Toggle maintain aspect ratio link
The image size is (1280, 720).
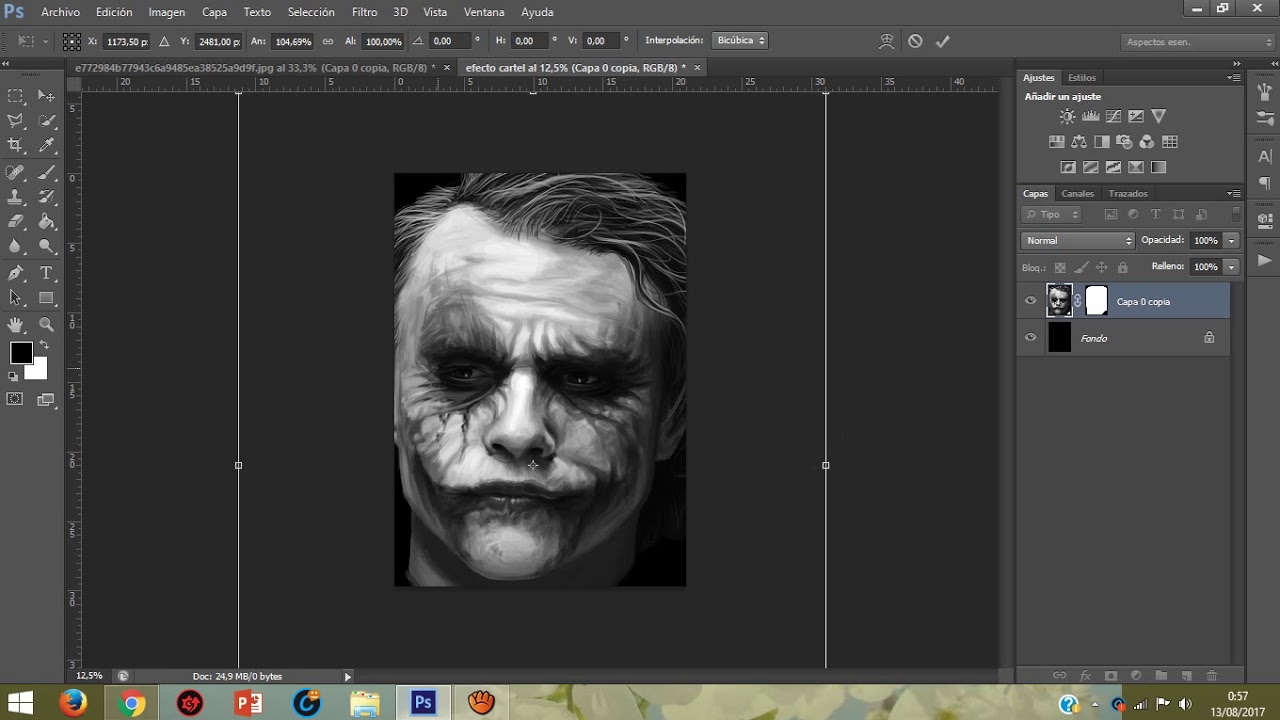click(328, 41)
